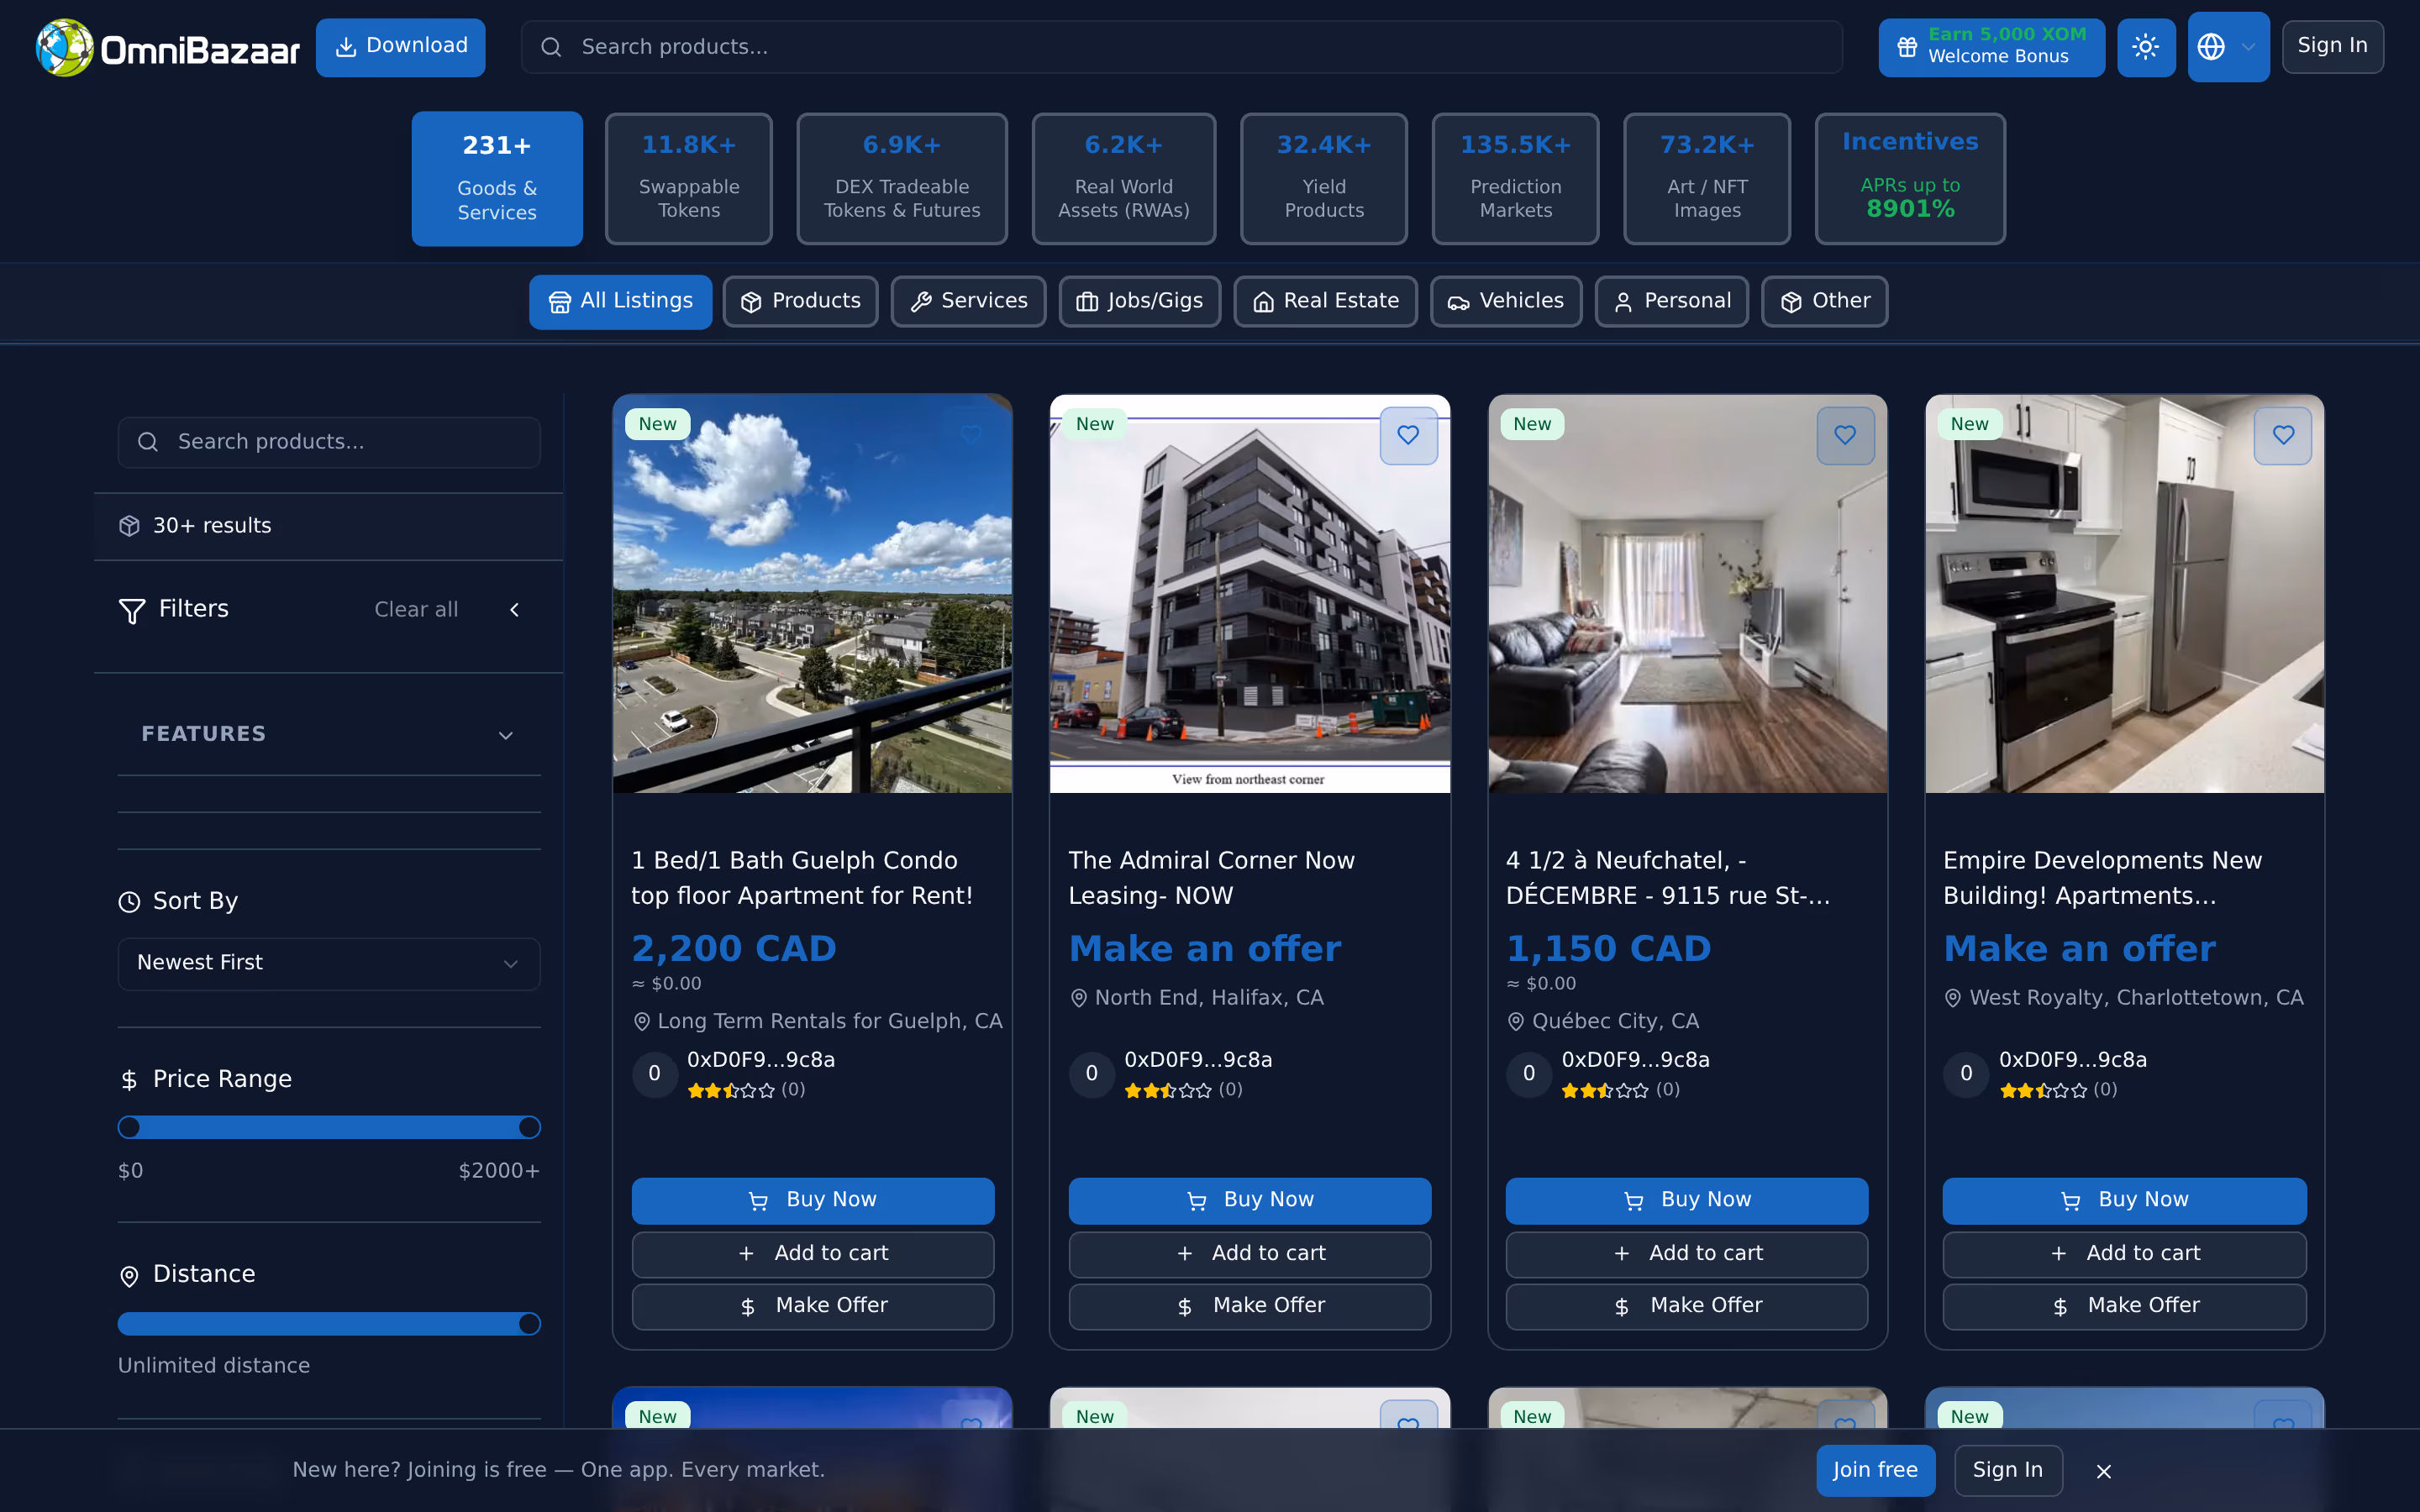Click Sign In in the bottom banner
The image size is (2420, 1512).
coord(2008,1470)
